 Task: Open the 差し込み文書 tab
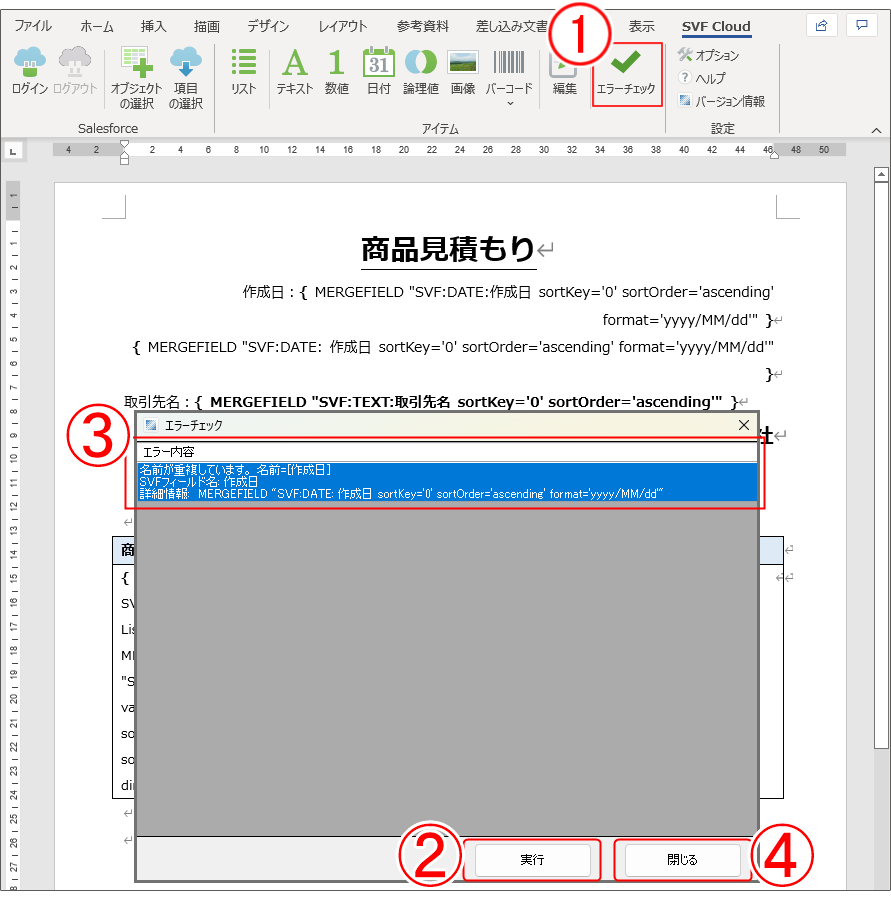click(511, 27)
